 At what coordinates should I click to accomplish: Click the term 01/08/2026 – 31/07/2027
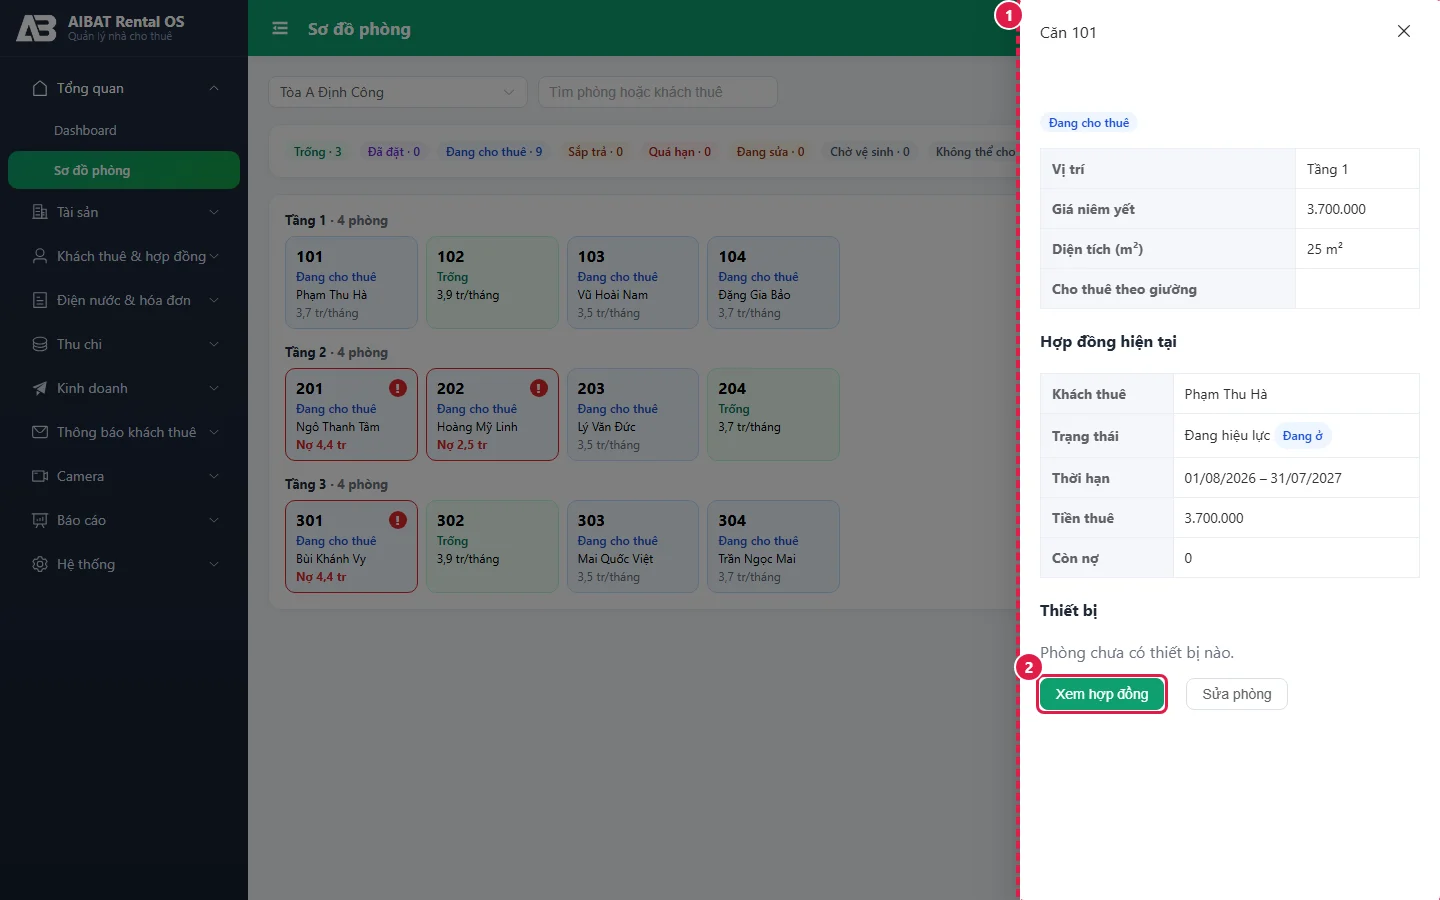[1263, 478]
